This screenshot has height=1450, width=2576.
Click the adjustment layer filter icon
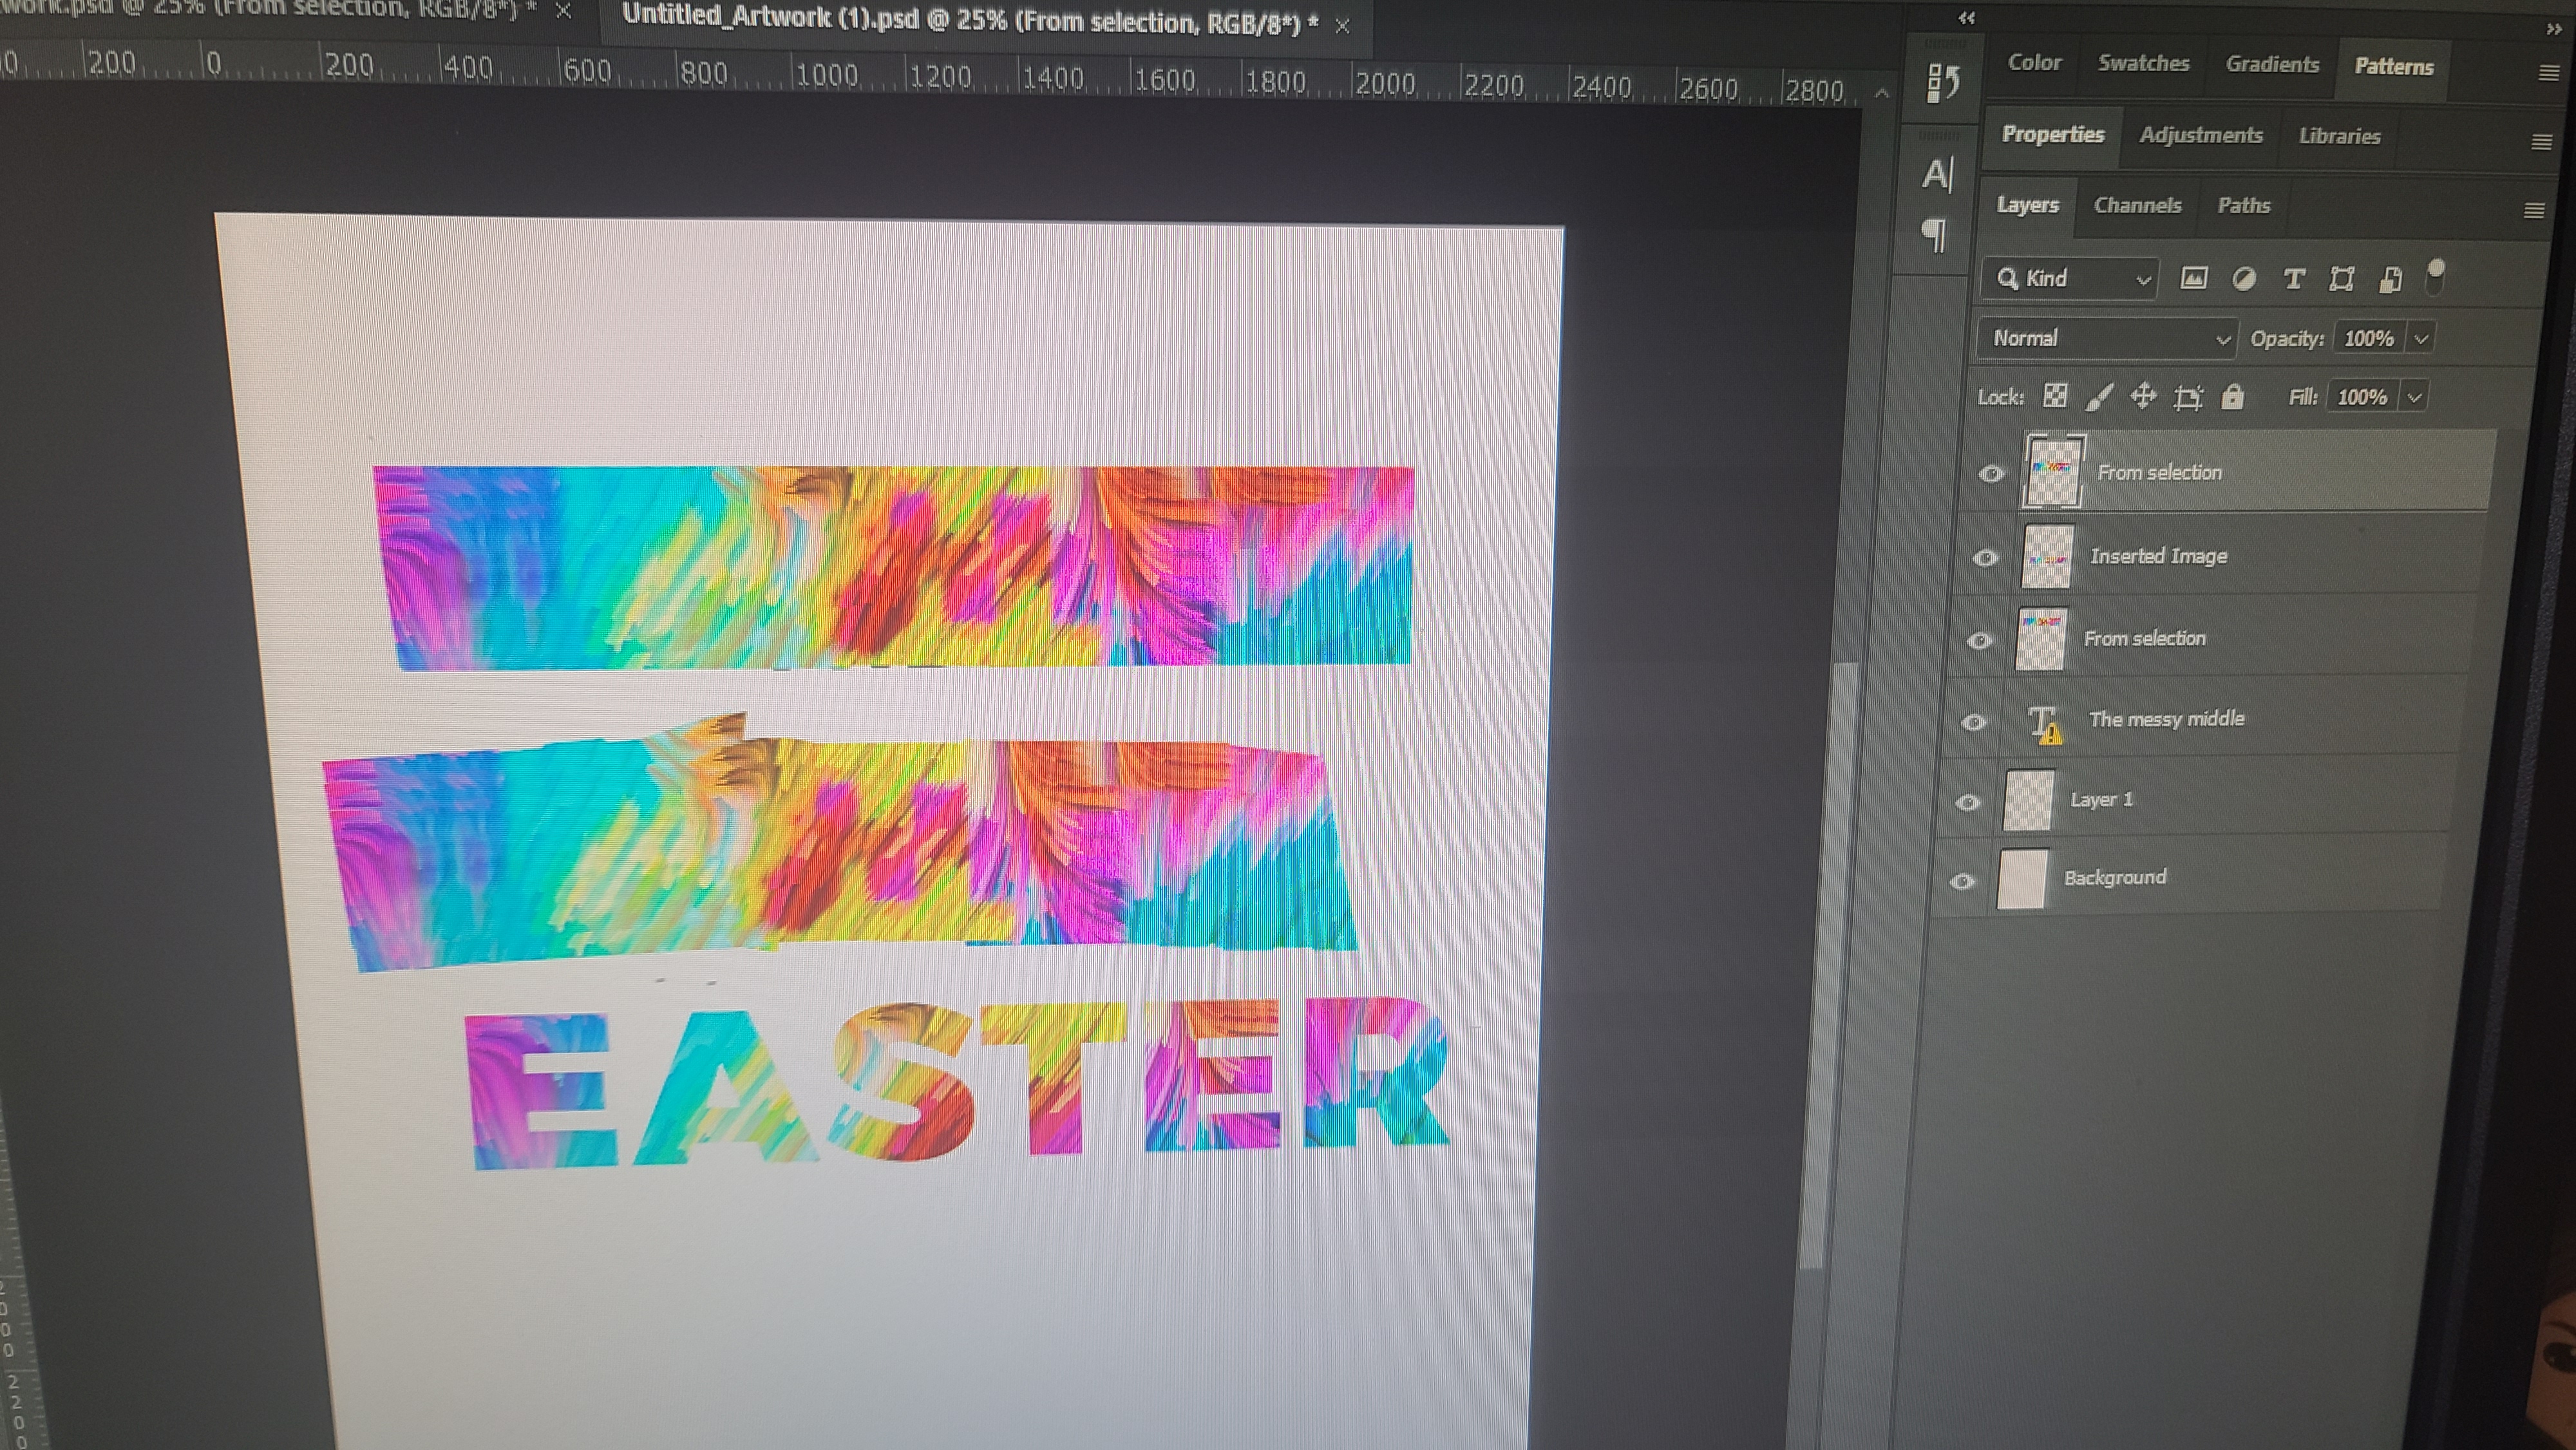coord(2244,279)
